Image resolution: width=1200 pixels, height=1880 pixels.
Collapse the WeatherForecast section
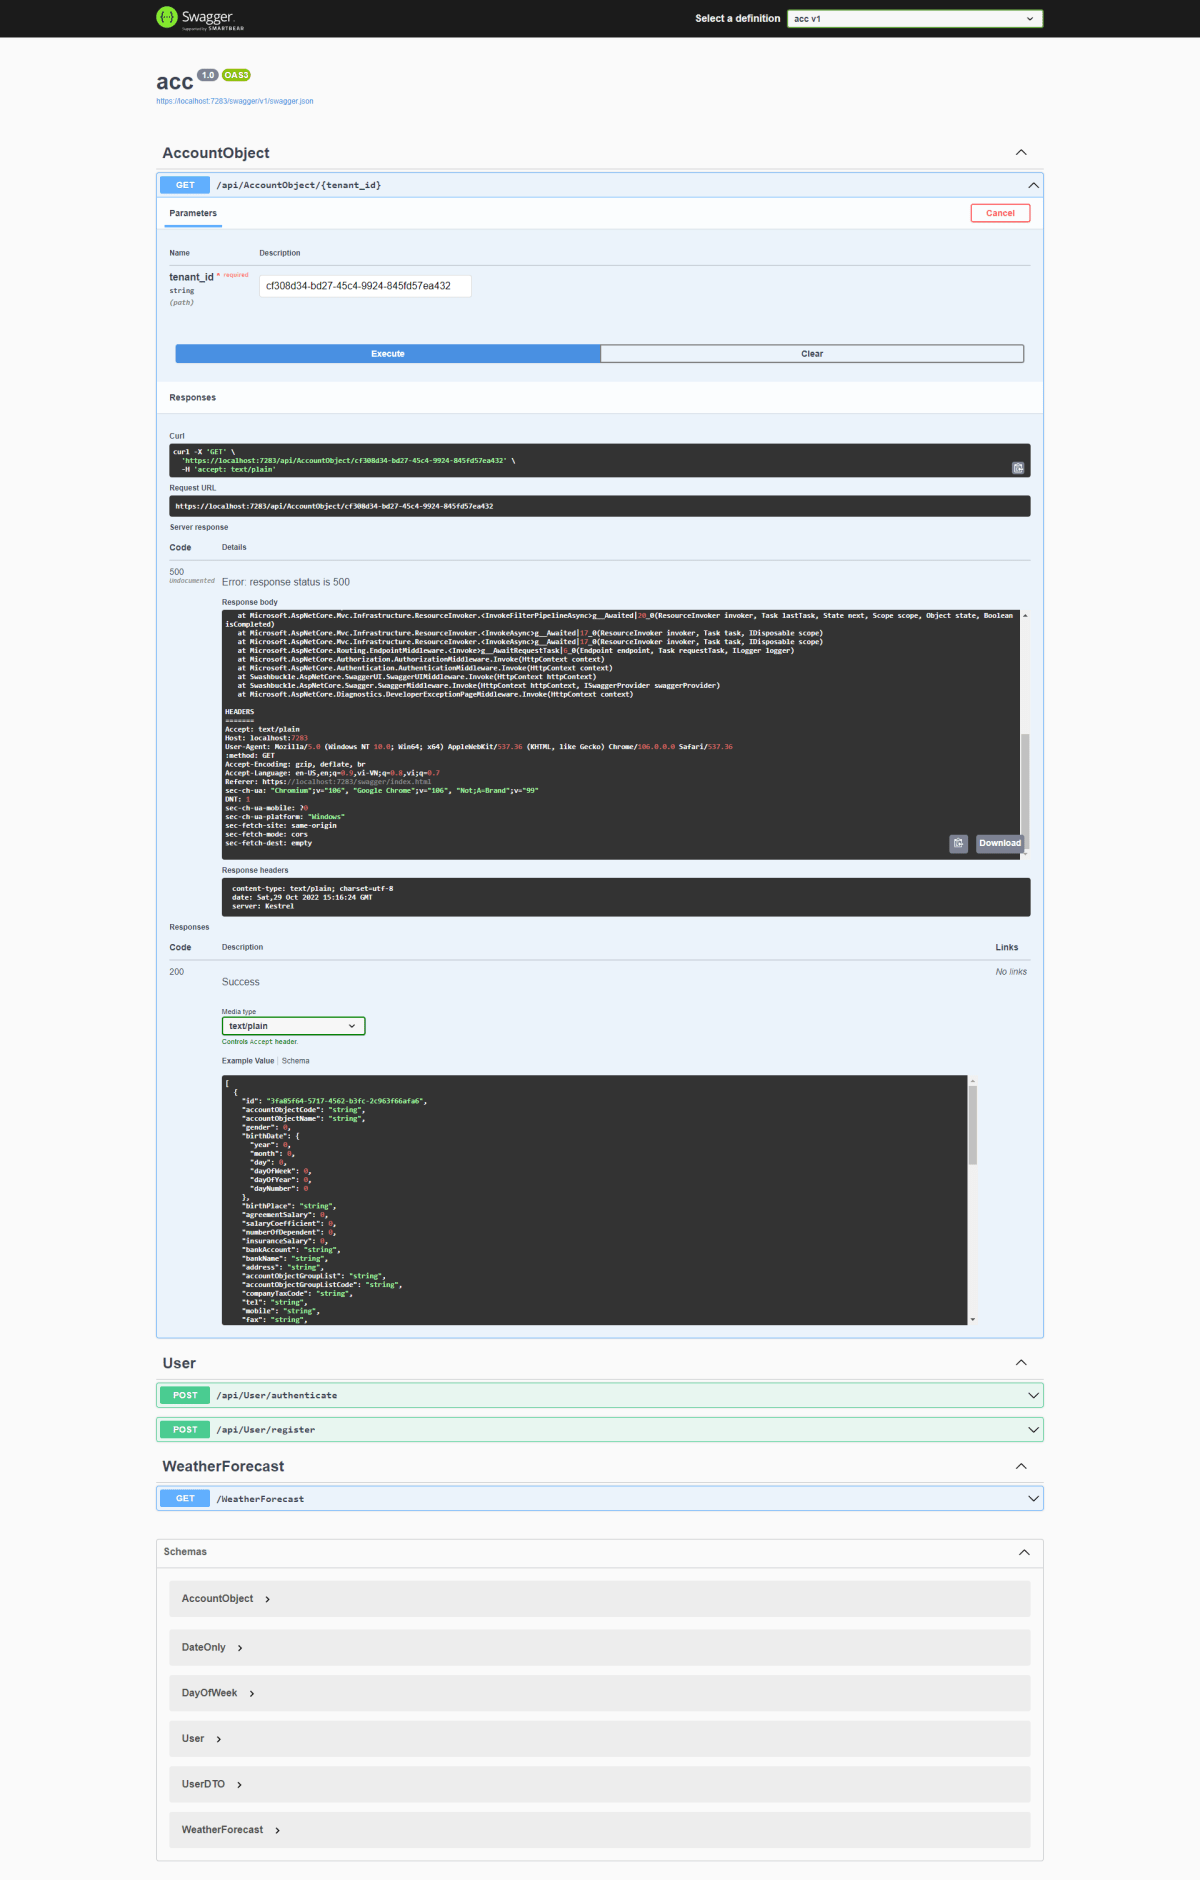[x=1021, y=1466]
